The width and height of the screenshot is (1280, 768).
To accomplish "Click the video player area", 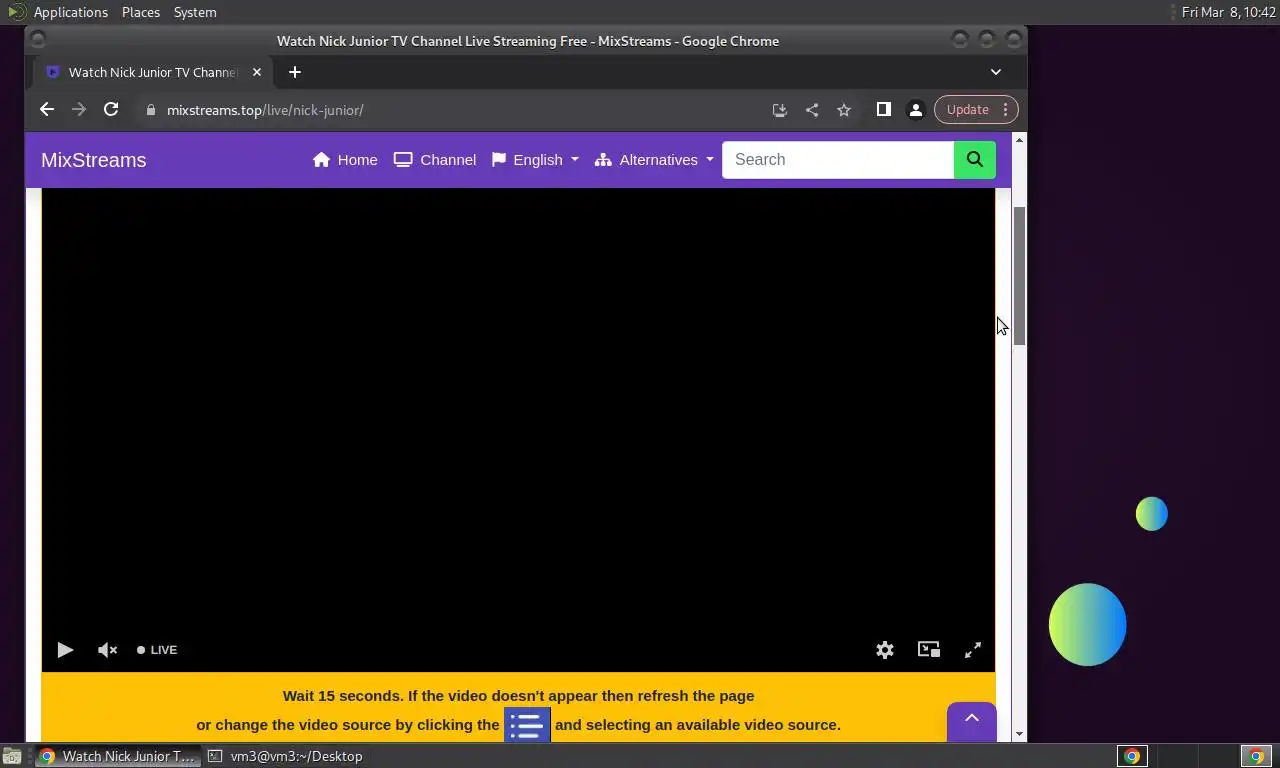I will pos(518,430).
